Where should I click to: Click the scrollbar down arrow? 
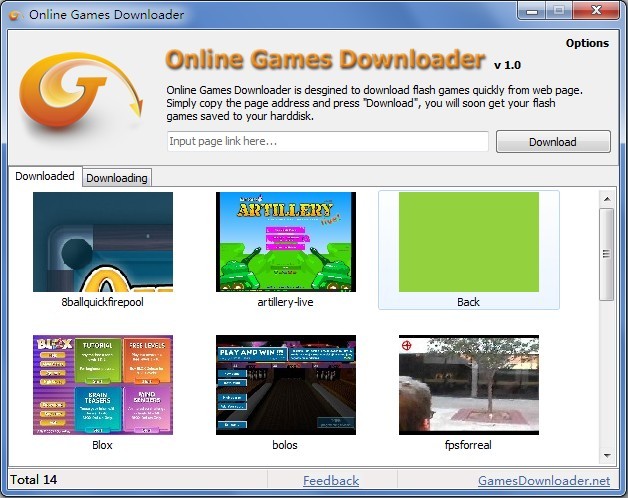coord(607,456)
